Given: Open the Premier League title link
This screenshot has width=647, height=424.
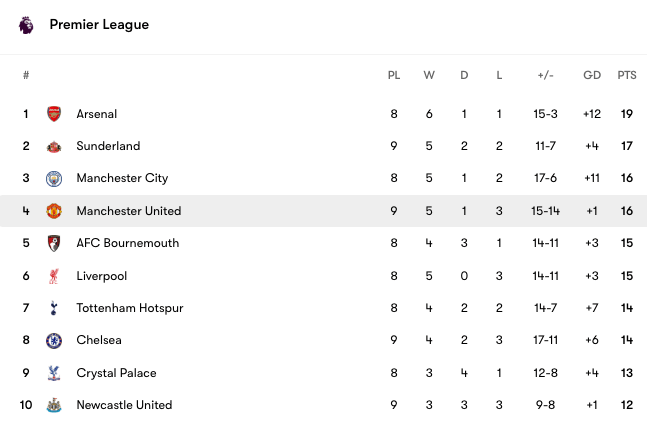Looking at the screenshot, I should (99, 25).
